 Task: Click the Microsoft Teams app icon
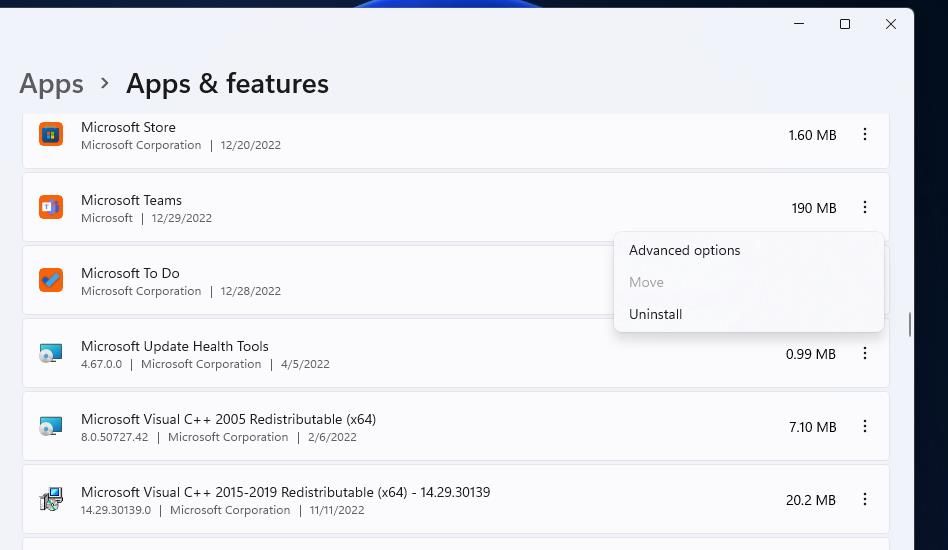tap(51, 207)
